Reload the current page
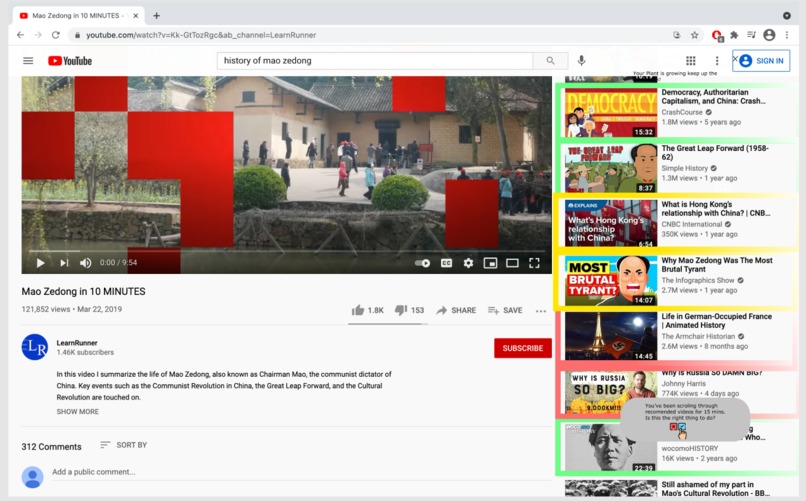Image resolution: width=806 pixels, height=501 pixels. tap(56, 35)
